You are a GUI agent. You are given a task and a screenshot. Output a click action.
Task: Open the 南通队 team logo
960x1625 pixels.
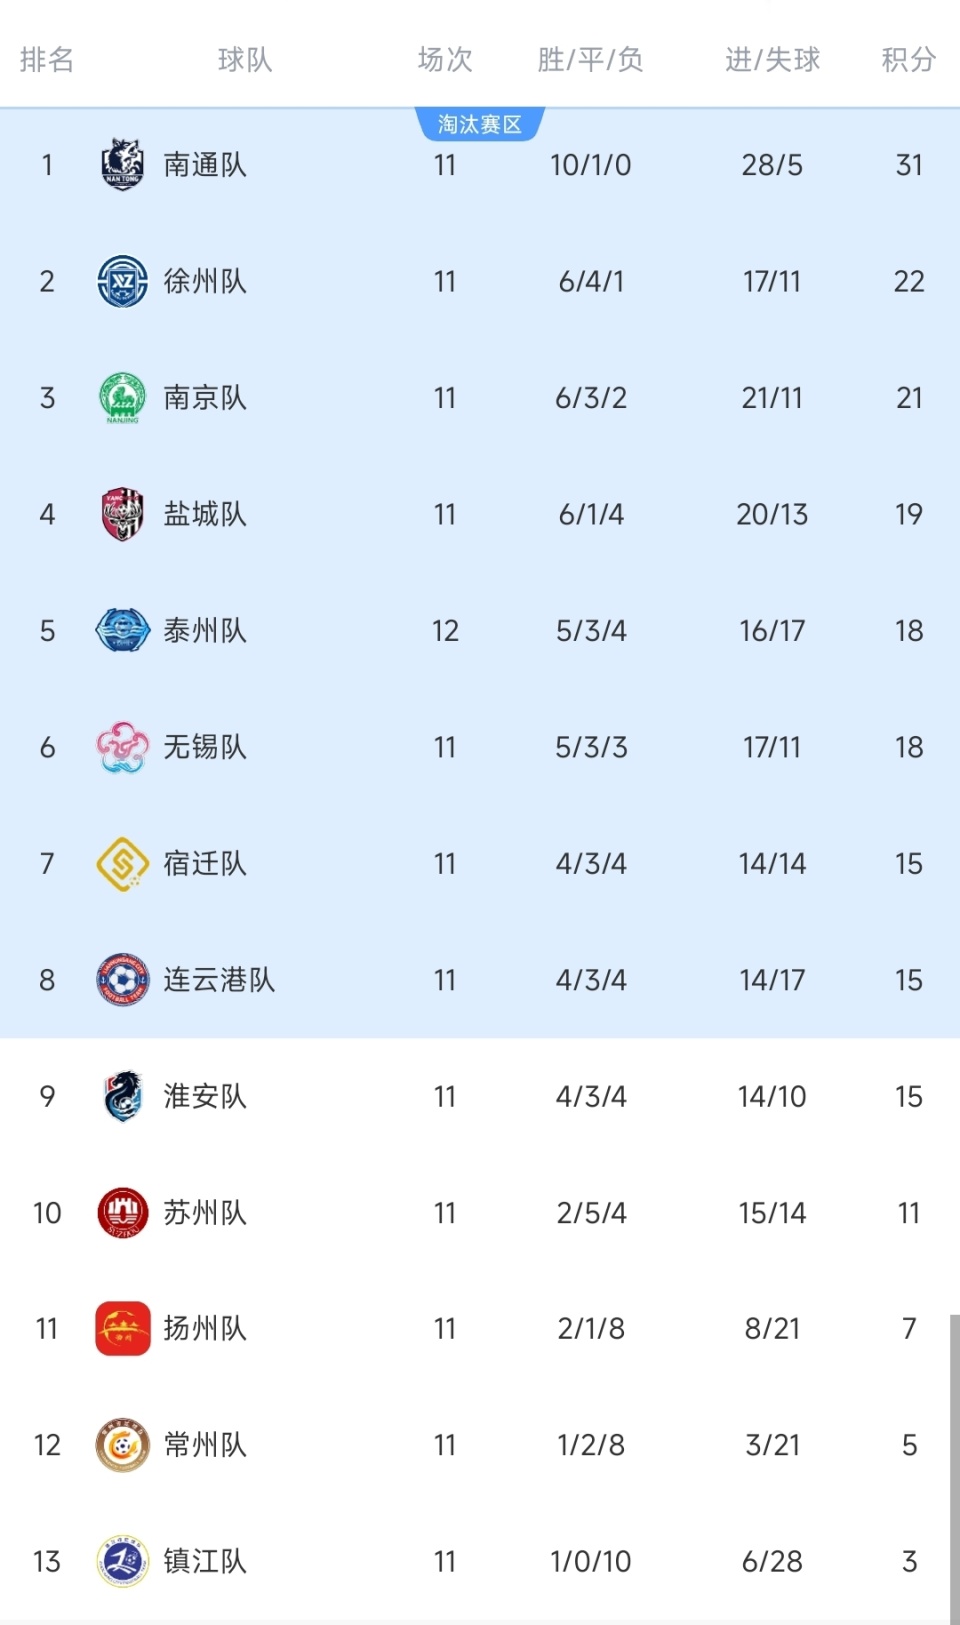click(122, 165)
